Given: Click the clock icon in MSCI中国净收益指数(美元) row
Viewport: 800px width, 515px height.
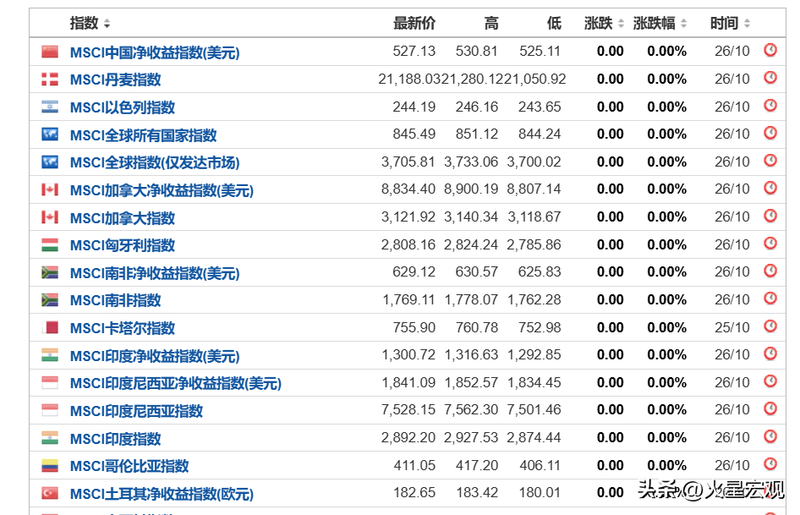Looking at the screenshot, I should click(x=770, y=50).
